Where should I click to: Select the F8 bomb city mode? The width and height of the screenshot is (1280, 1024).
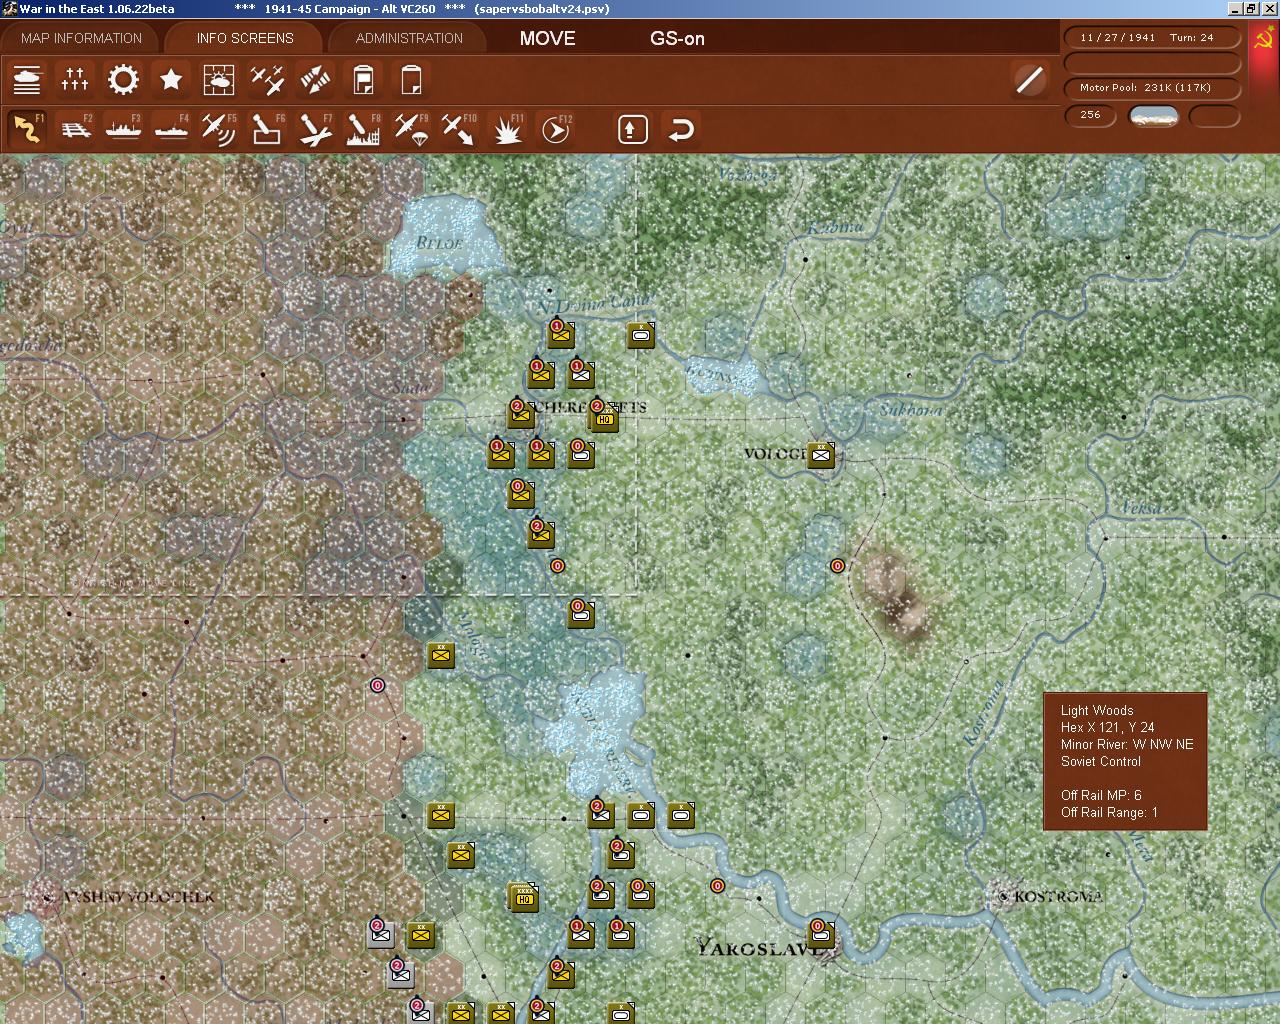(363, 129)
